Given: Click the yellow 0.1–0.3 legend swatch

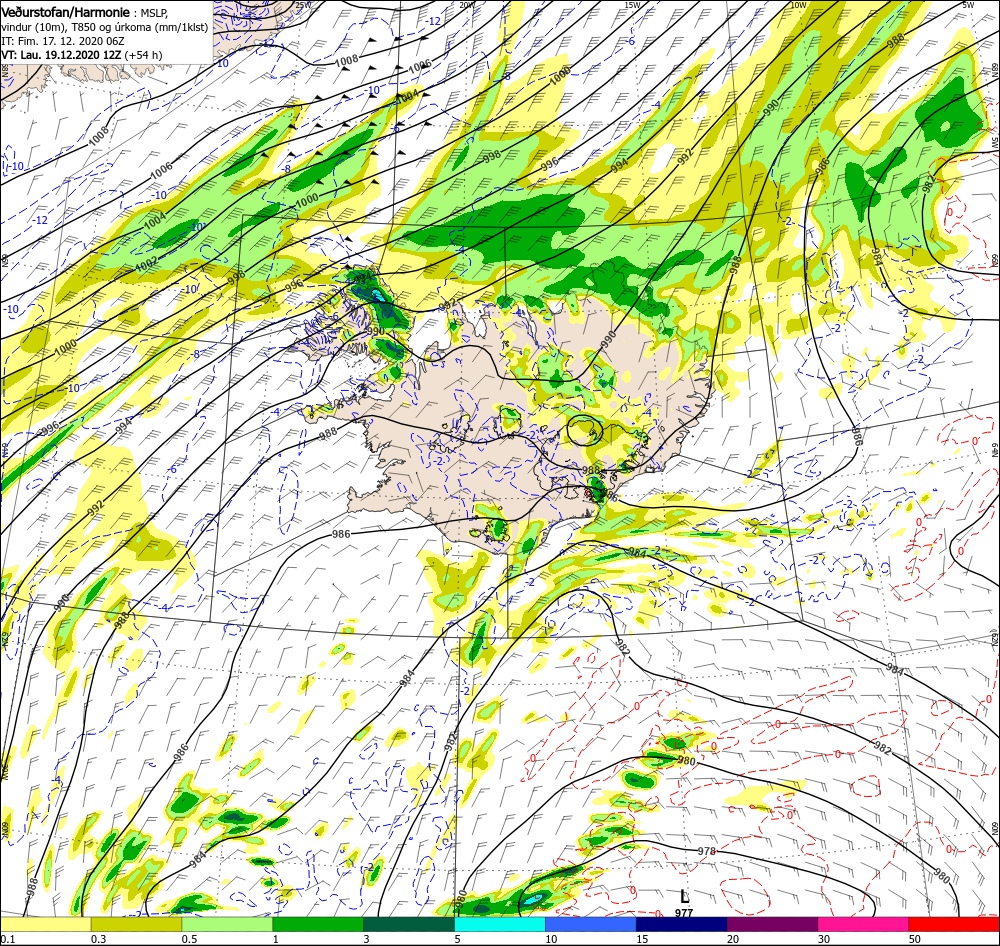Looking at the screenshot, I should tap(46, 924).
